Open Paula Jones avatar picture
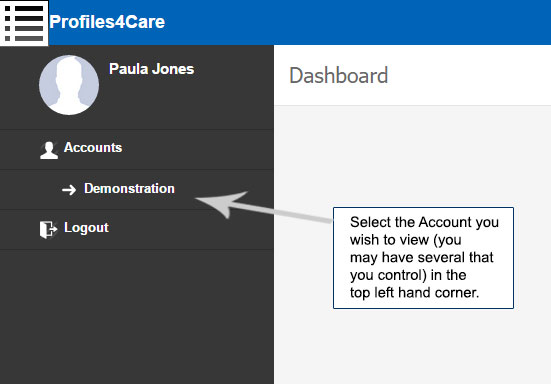 click(x=69, y=85)
